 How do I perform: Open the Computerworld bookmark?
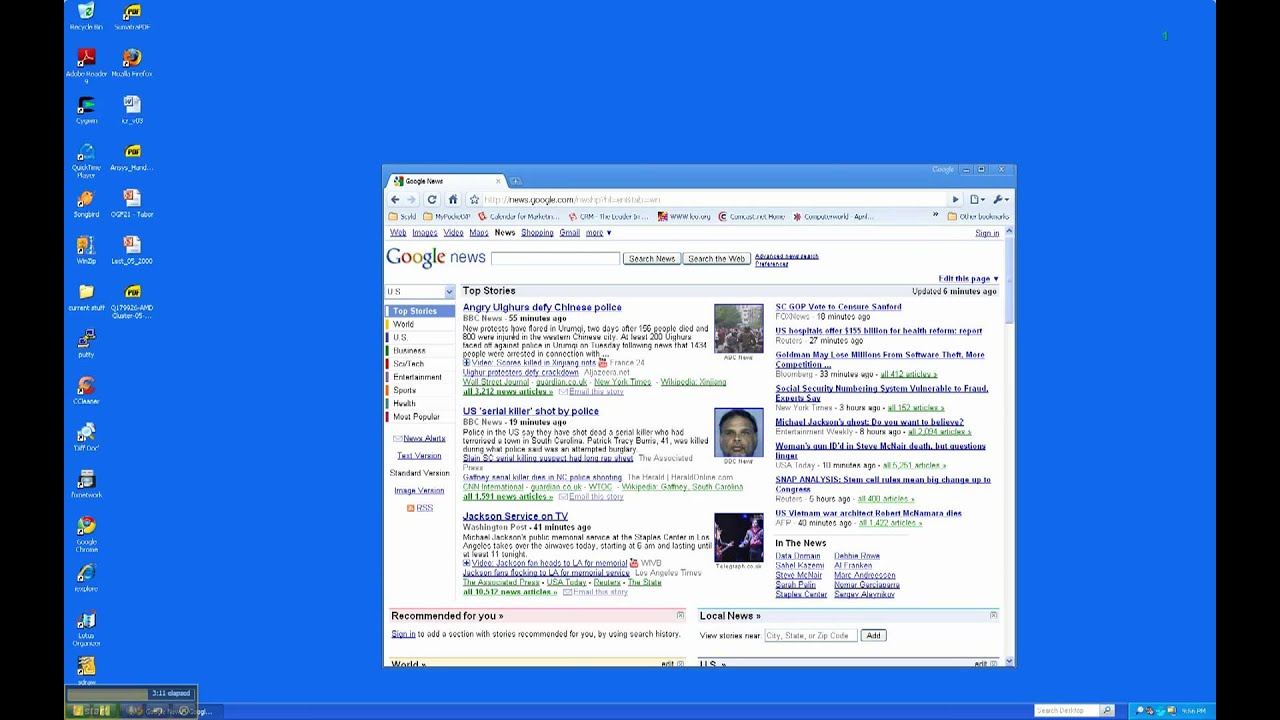click(x=833, y=216)
